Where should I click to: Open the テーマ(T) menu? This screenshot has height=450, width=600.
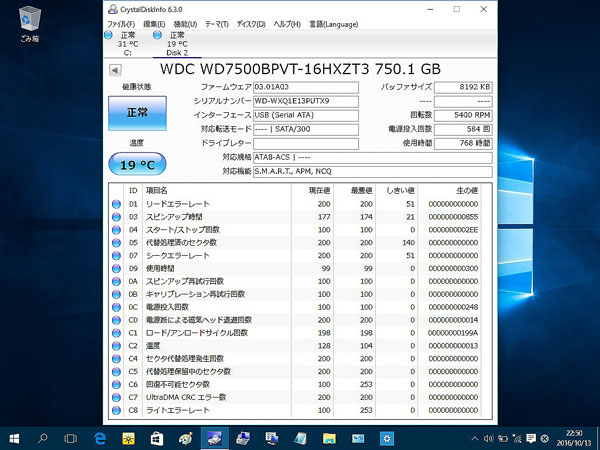(x=217, y=24)
